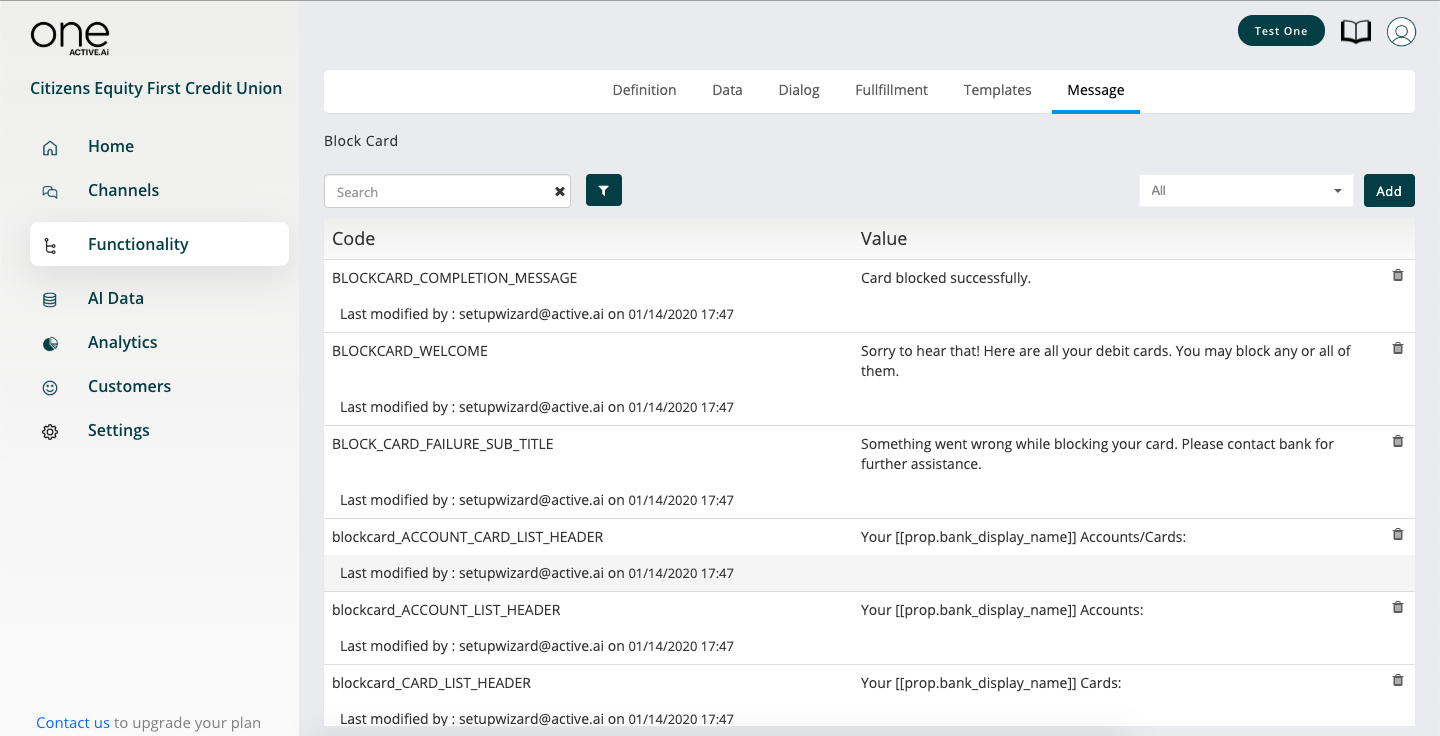Click the Channels chat bubbles icon

point(50,192)
